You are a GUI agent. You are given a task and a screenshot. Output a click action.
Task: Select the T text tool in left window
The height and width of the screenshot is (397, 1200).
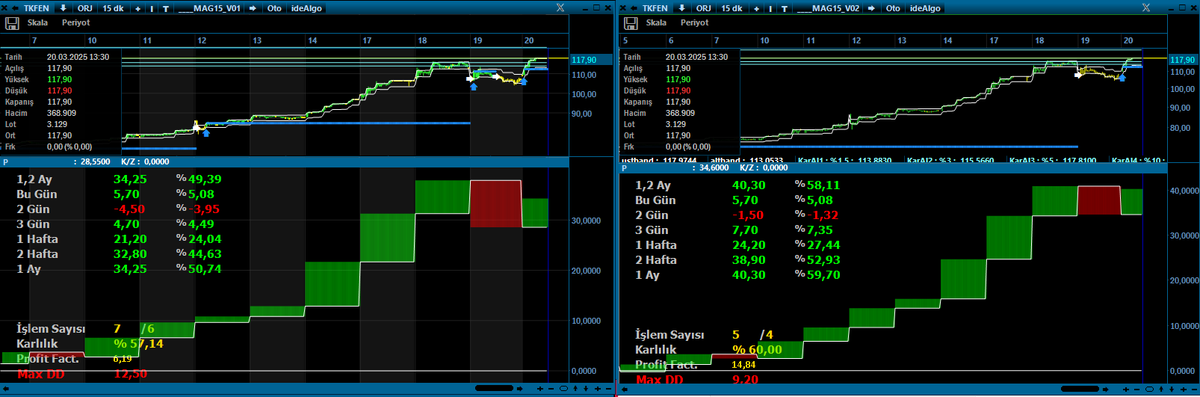166,9
